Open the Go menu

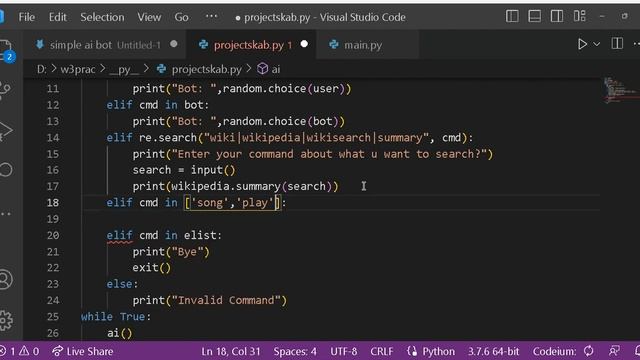[x=181, y=17]
